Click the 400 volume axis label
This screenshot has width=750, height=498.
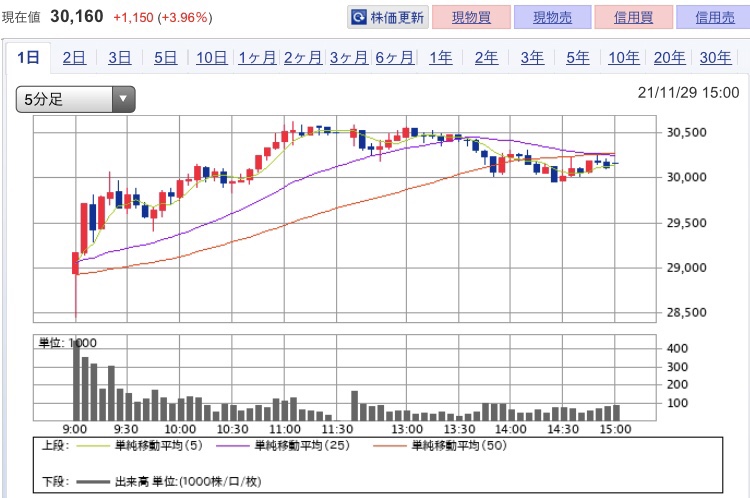pyautogui.click(x=677, y=348)
